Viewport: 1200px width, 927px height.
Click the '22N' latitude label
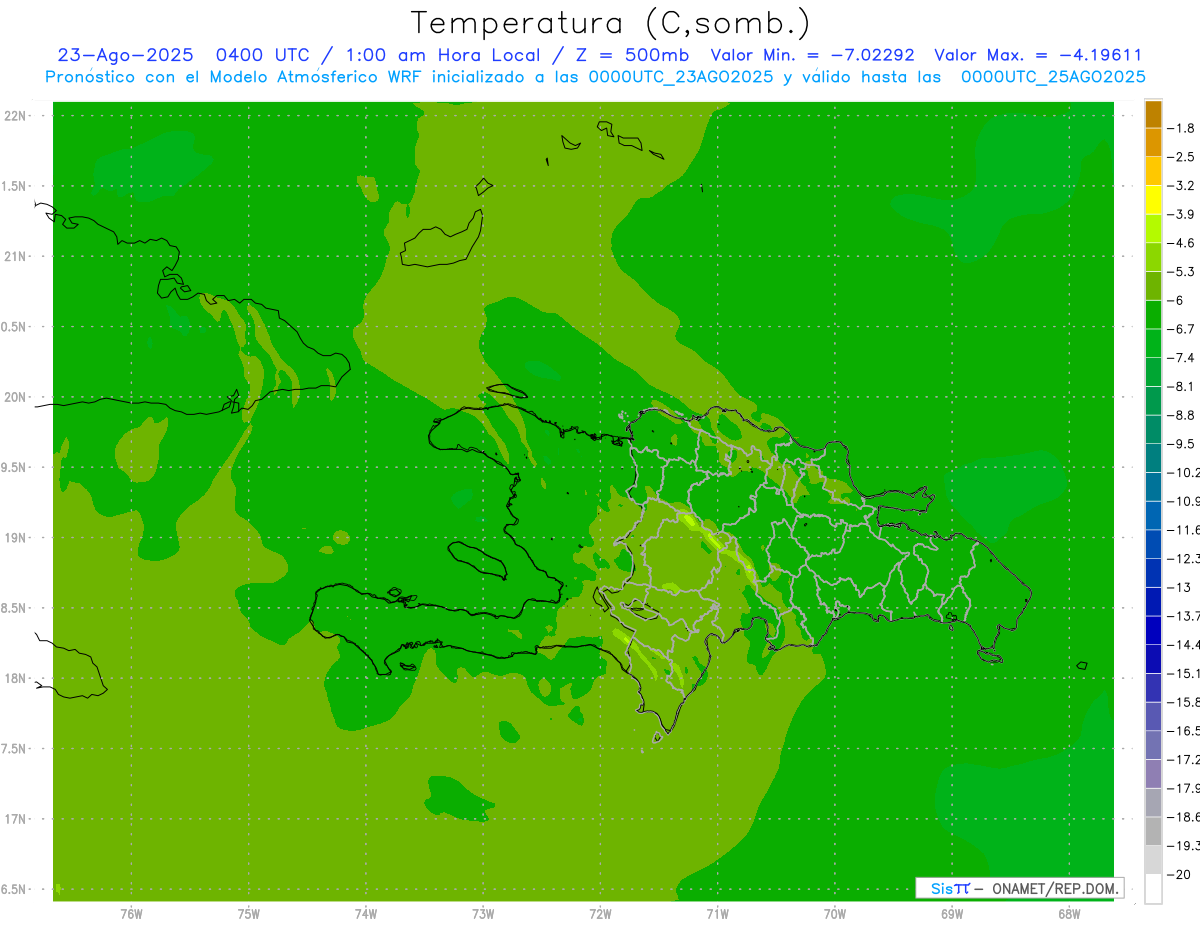coord(16,115)
